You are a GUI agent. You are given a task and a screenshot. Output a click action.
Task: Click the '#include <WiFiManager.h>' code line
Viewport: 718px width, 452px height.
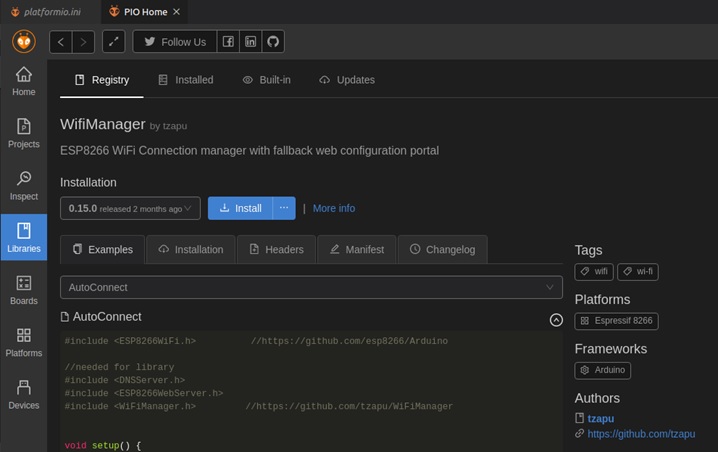coord(130,406)
